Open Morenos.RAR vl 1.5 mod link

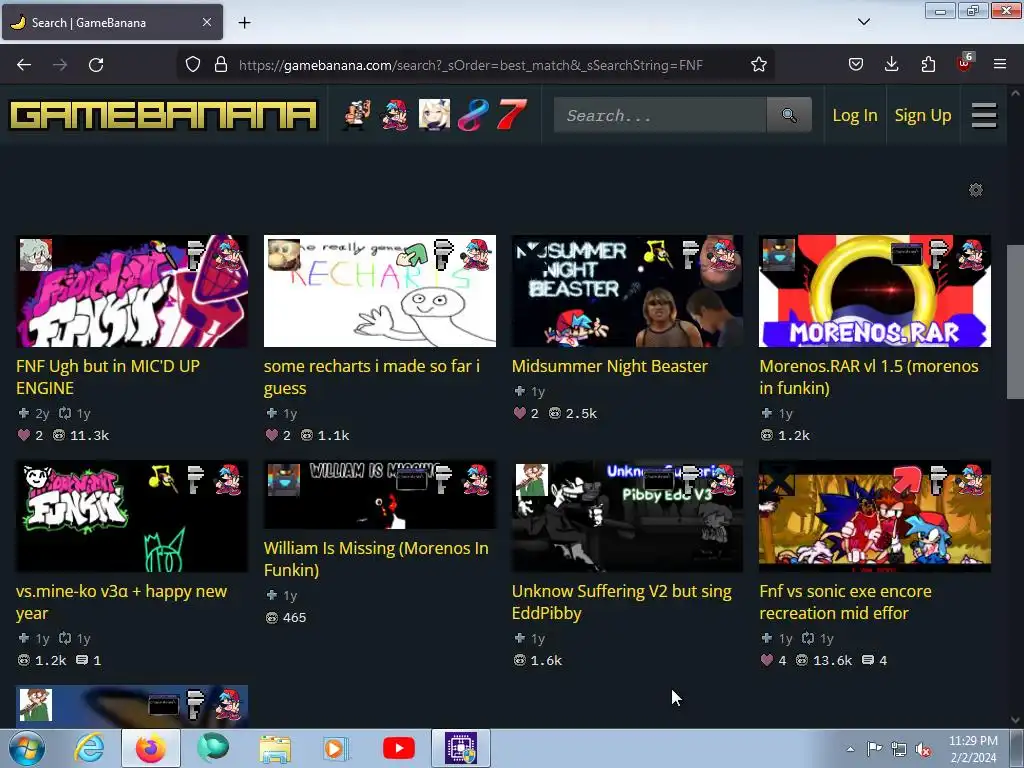869,377
